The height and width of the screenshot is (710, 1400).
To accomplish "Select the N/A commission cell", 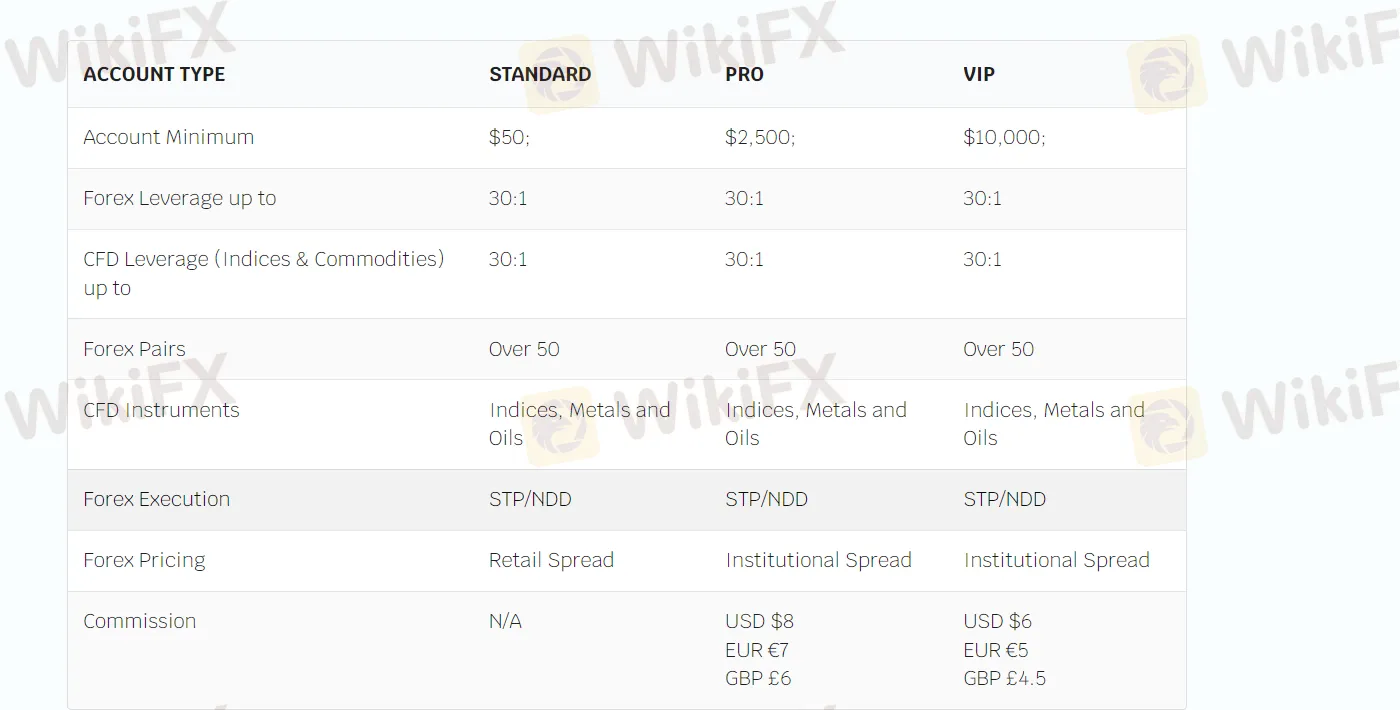I will pyautogui.click(x=505, y=621).
